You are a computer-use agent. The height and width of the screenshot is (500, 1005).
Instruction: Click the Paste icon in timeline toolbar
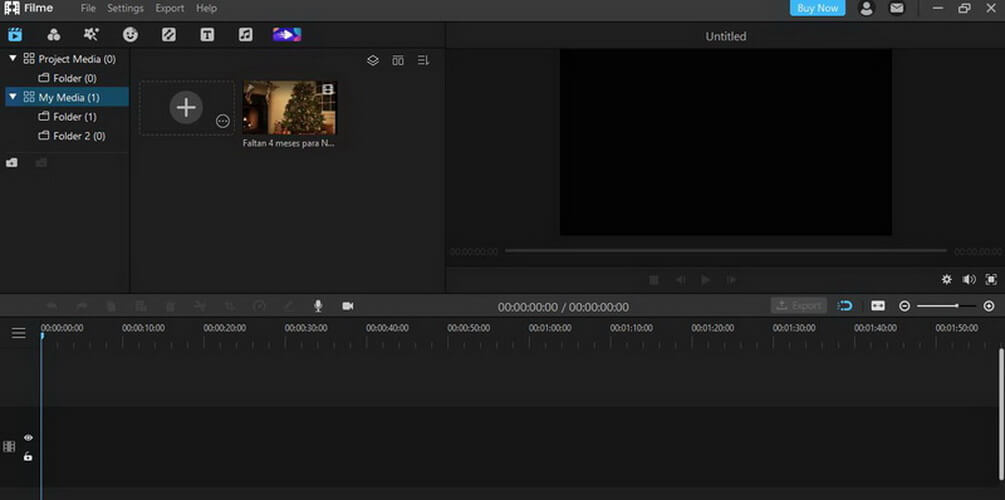[140, 306]
